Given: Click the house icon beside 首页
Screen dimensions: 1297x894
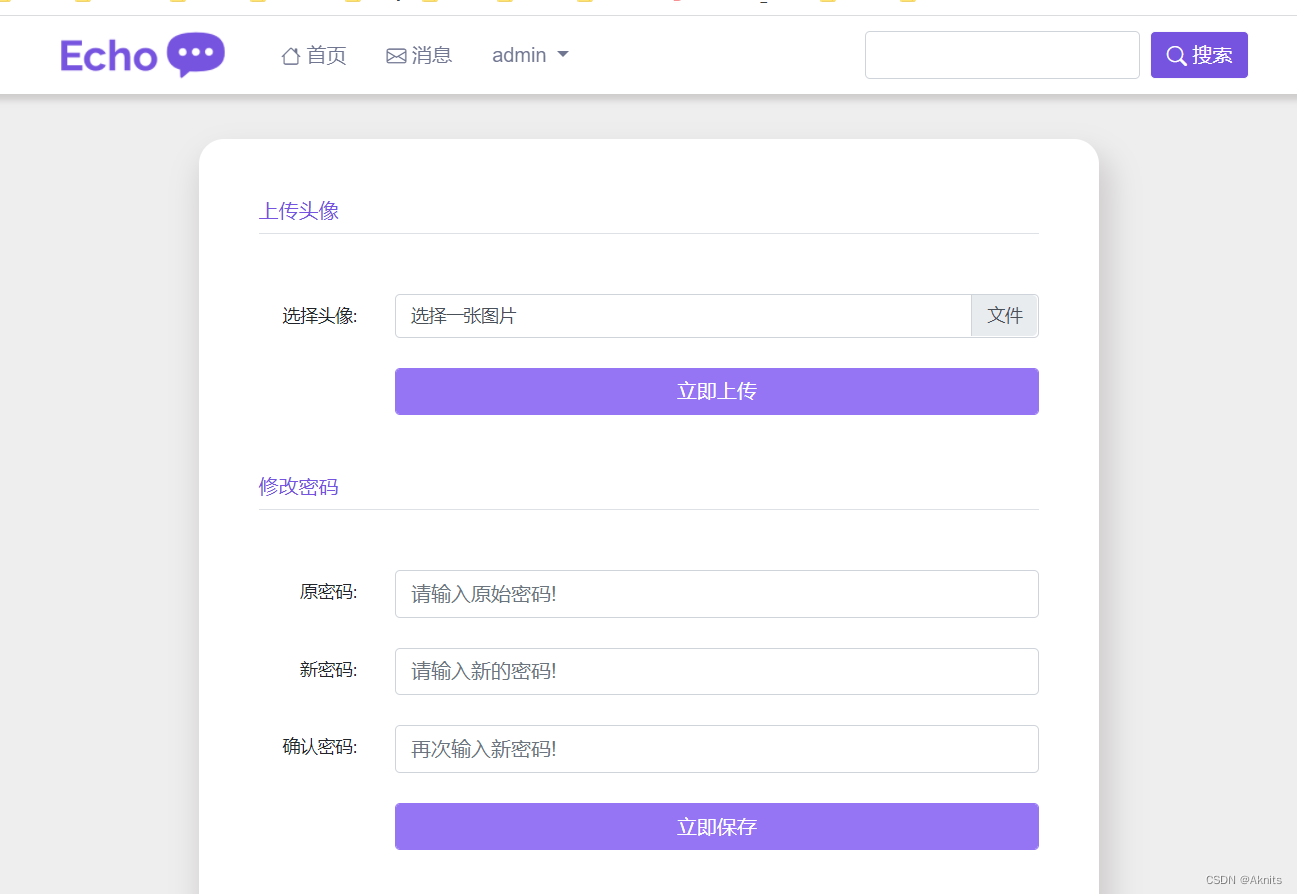Looking at the screenshot, I should tap(291, 56).
